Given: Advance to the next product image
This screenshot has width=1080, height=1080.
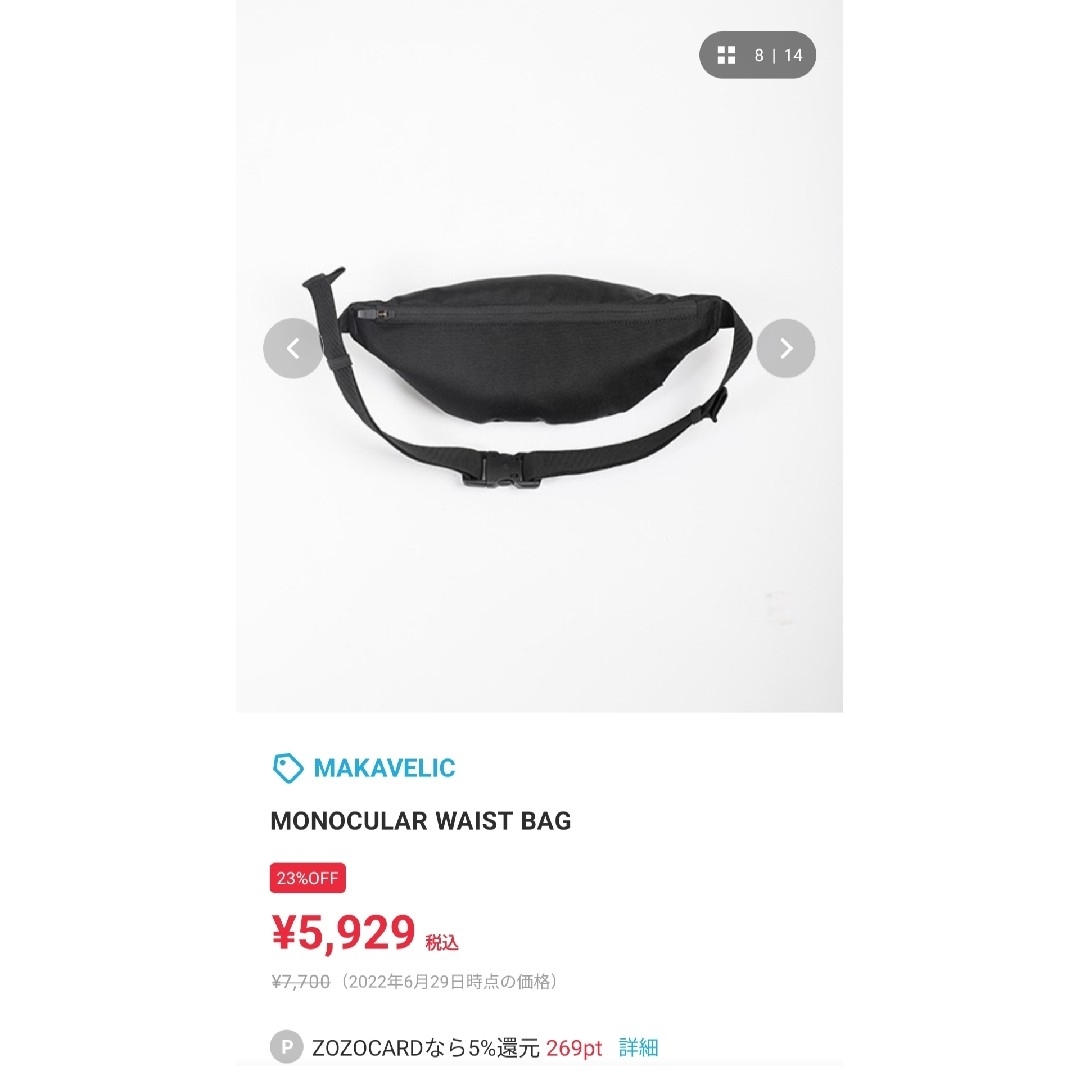Looking at the screenshot, I should tap(786, 348).
